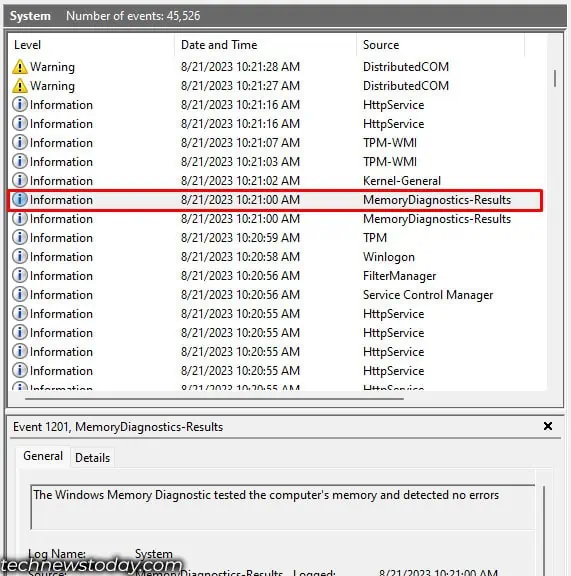Click the Event 1201 pane title

pos(118,427)
